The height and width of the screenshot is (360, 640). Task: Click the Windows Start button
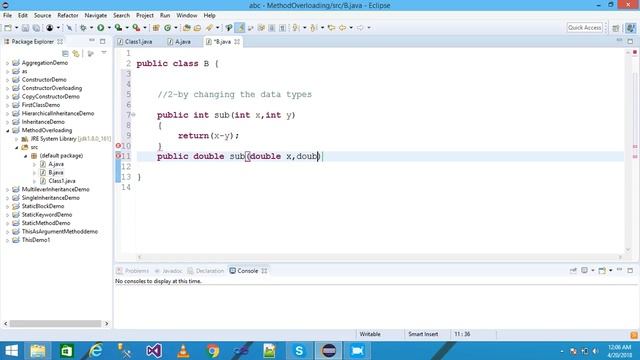click(x=11, y=351)
